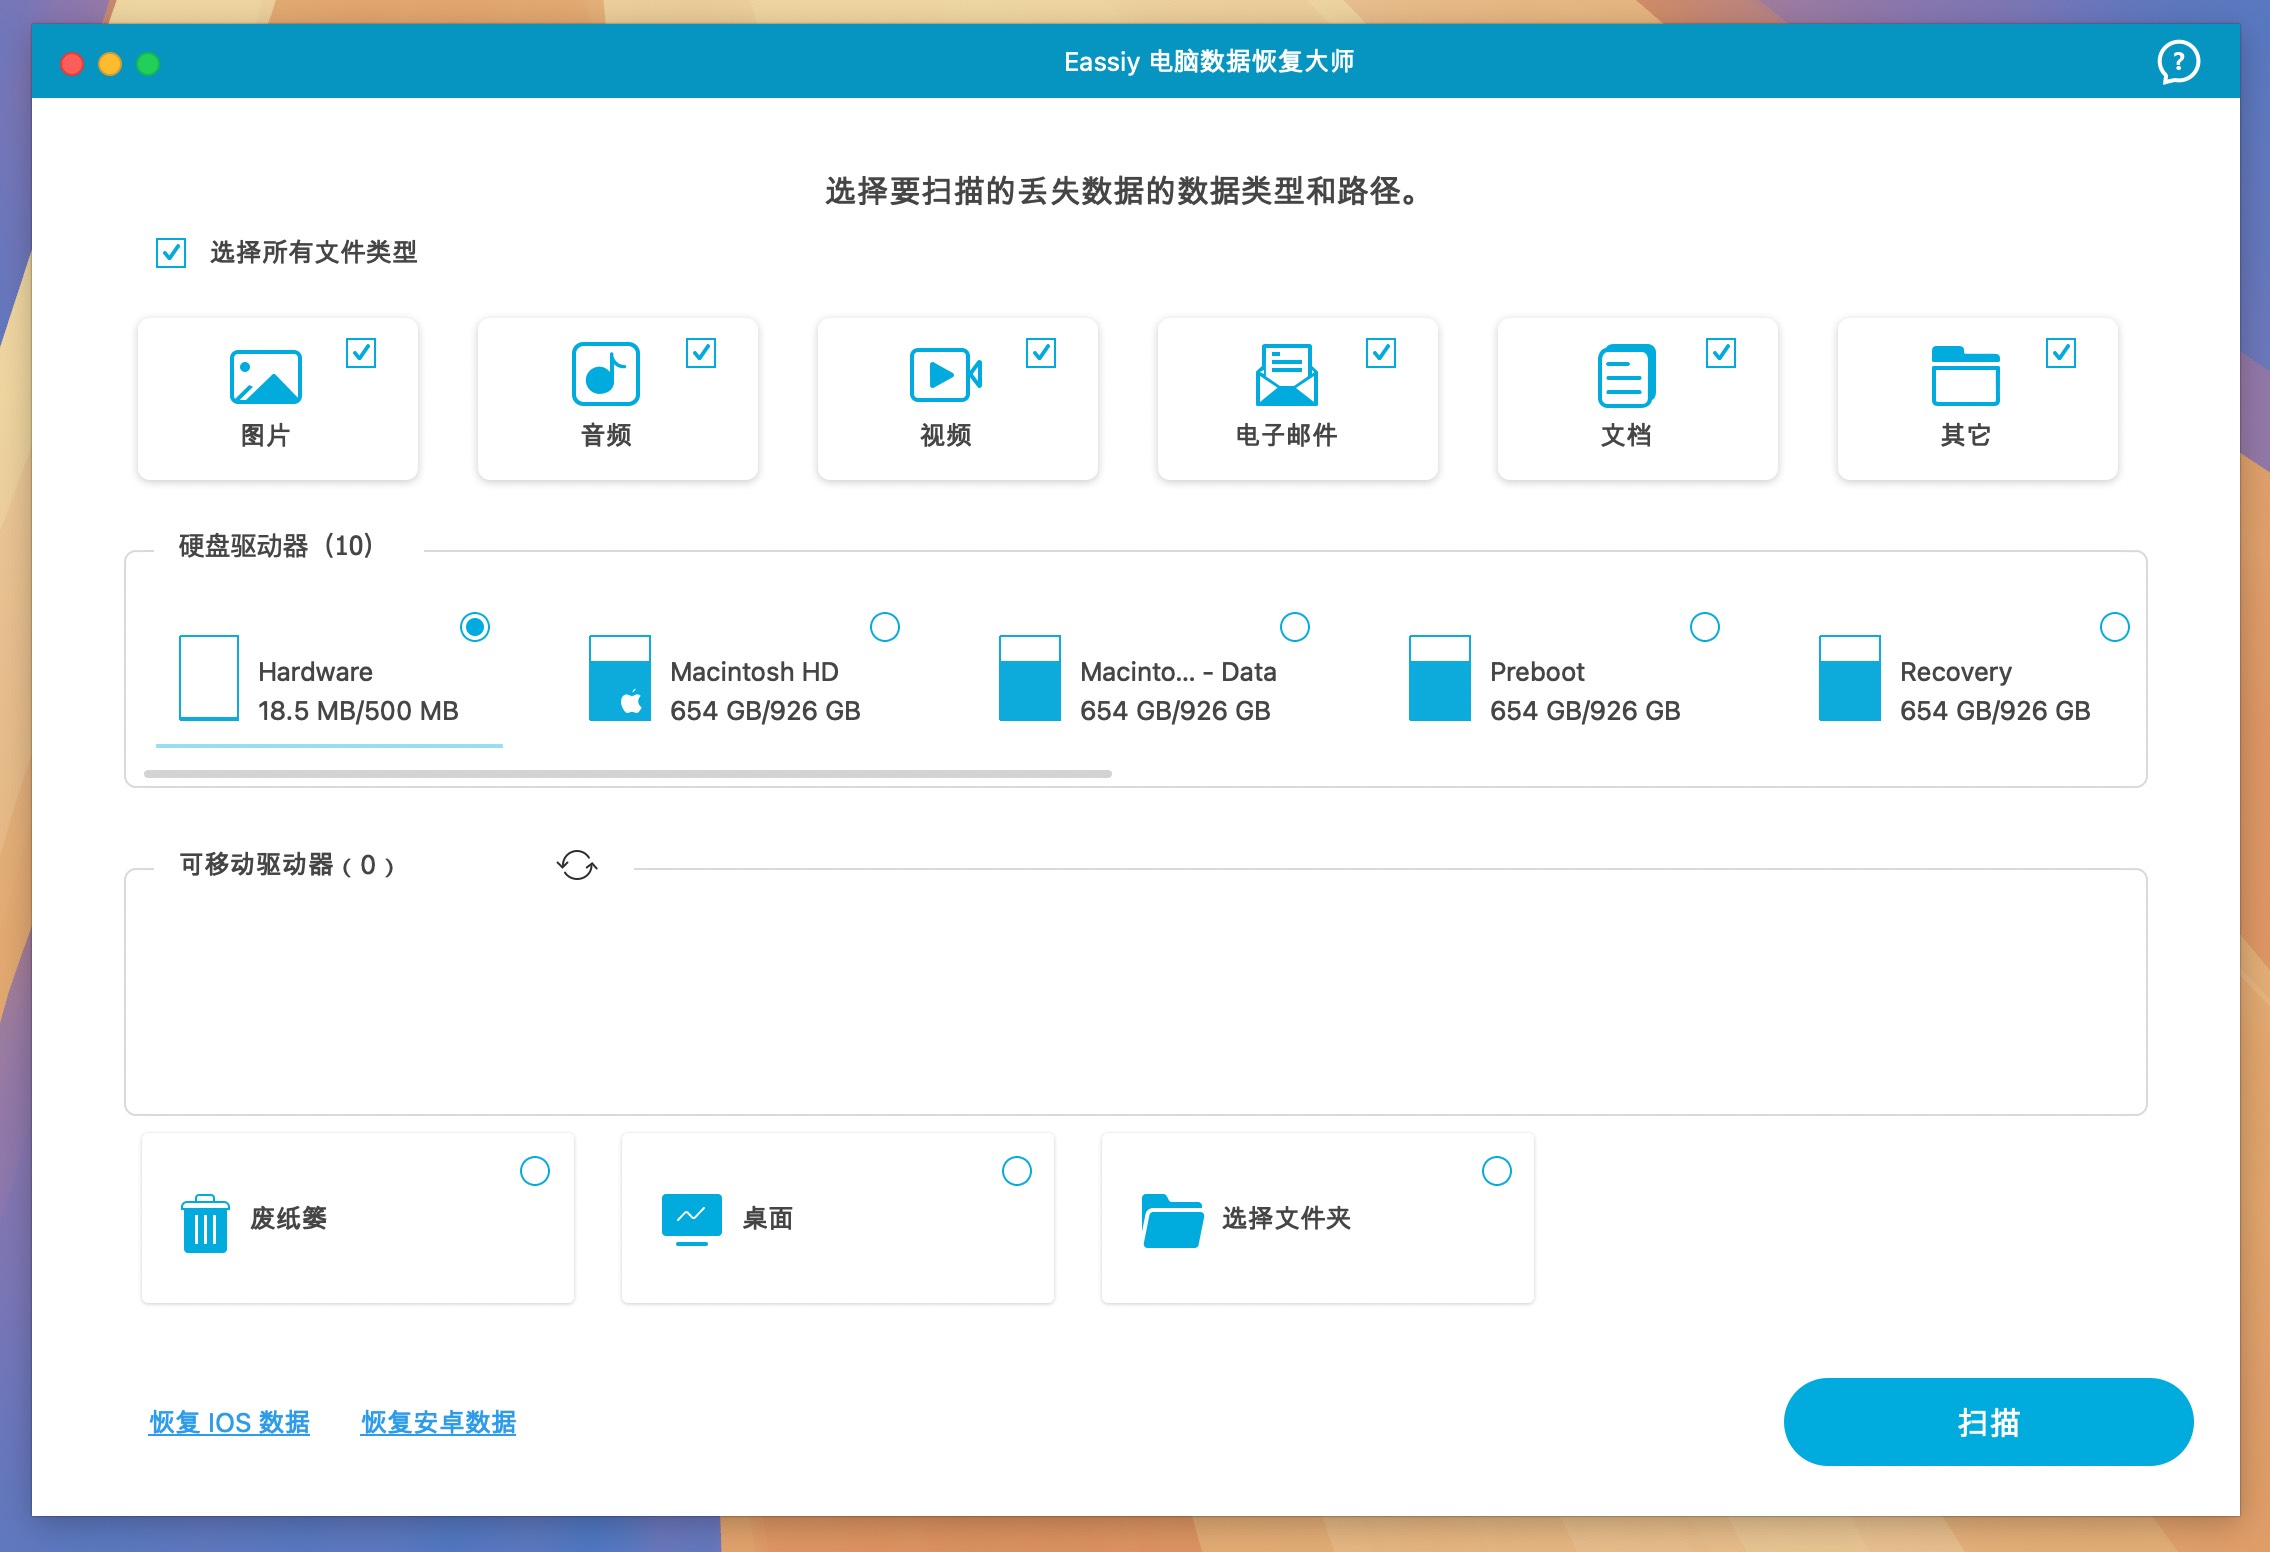
Task: Open the help question mark icon
Action: pos(2178,63)
